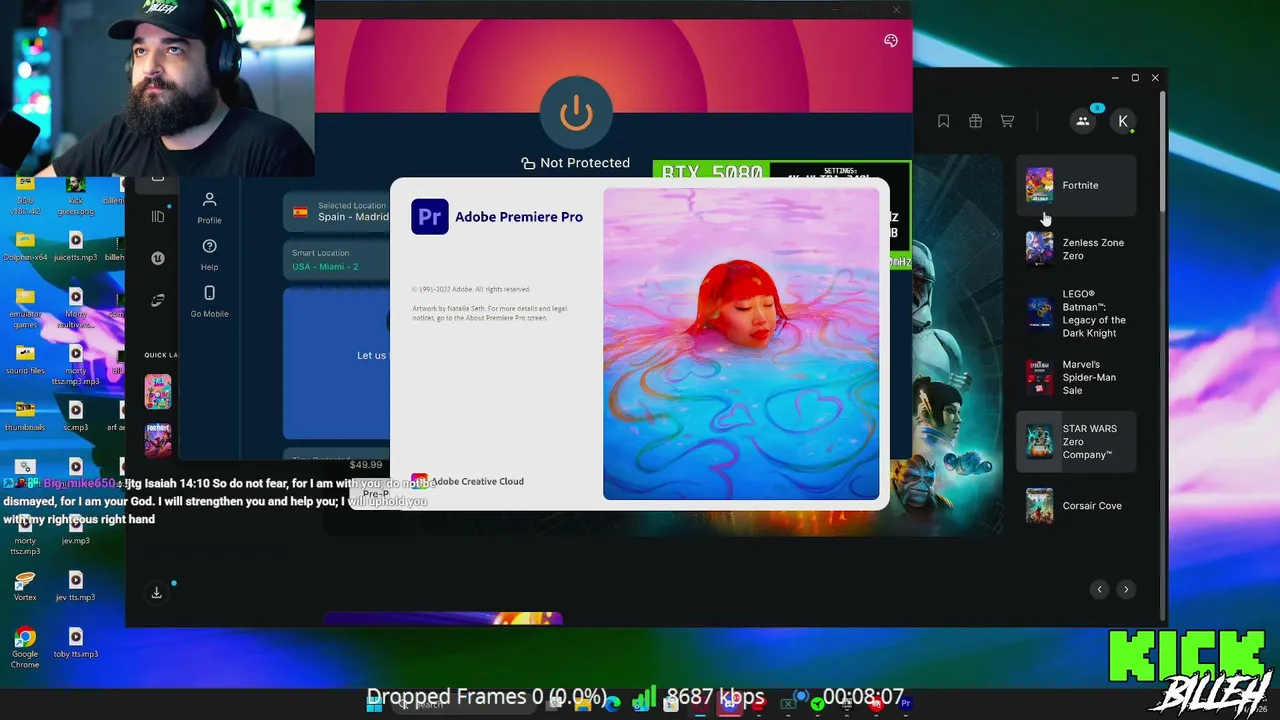
Task: Select STAR WARS Zero Company entry
Action: coord(1077,441)
